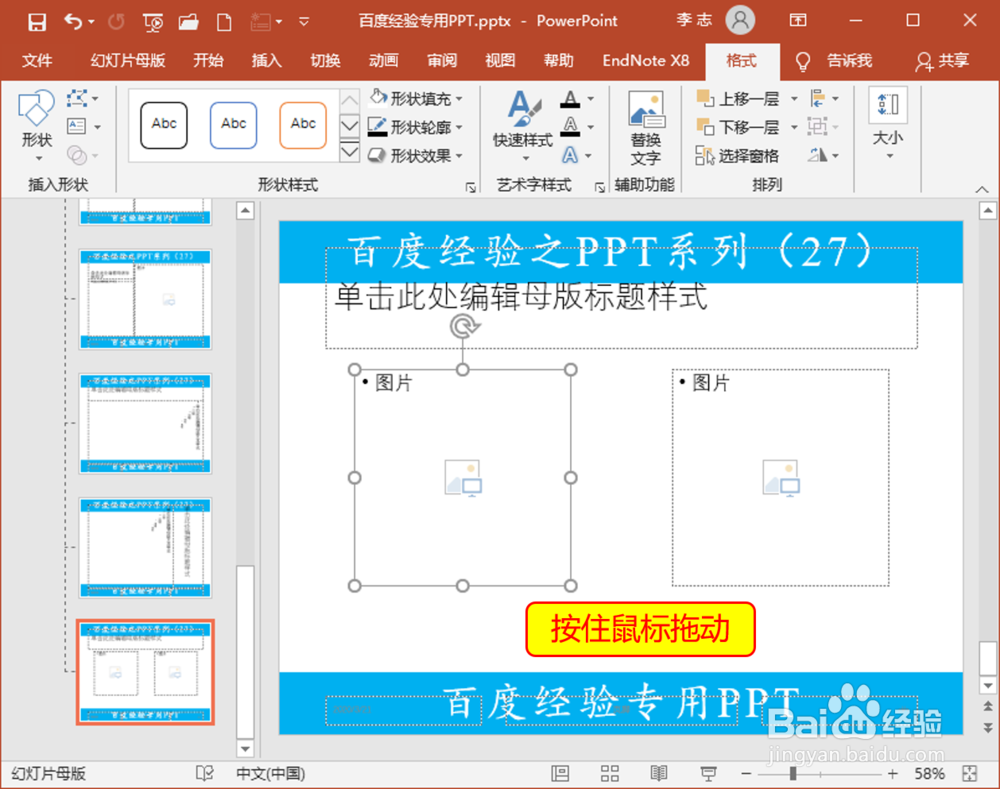1000x789 pixels.
Task: Switch to the 视图 tab
Action: [x=500, y=61]
